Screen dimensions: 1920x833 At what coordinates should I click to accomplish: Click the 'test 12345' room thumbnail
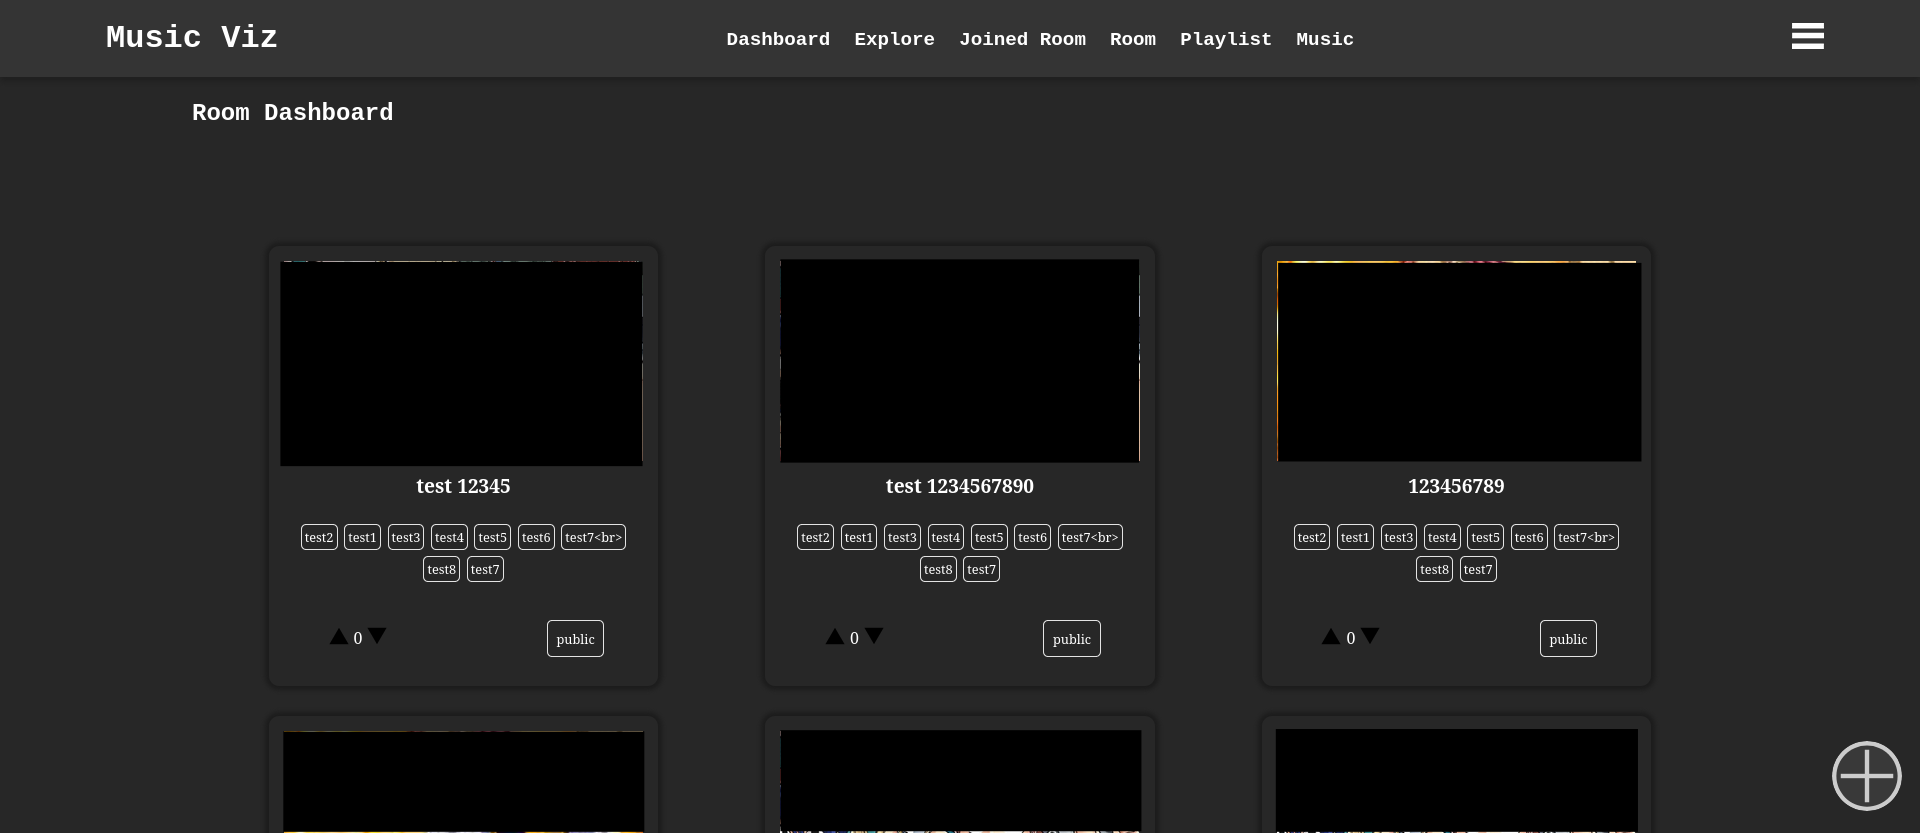tap(461, 363)
